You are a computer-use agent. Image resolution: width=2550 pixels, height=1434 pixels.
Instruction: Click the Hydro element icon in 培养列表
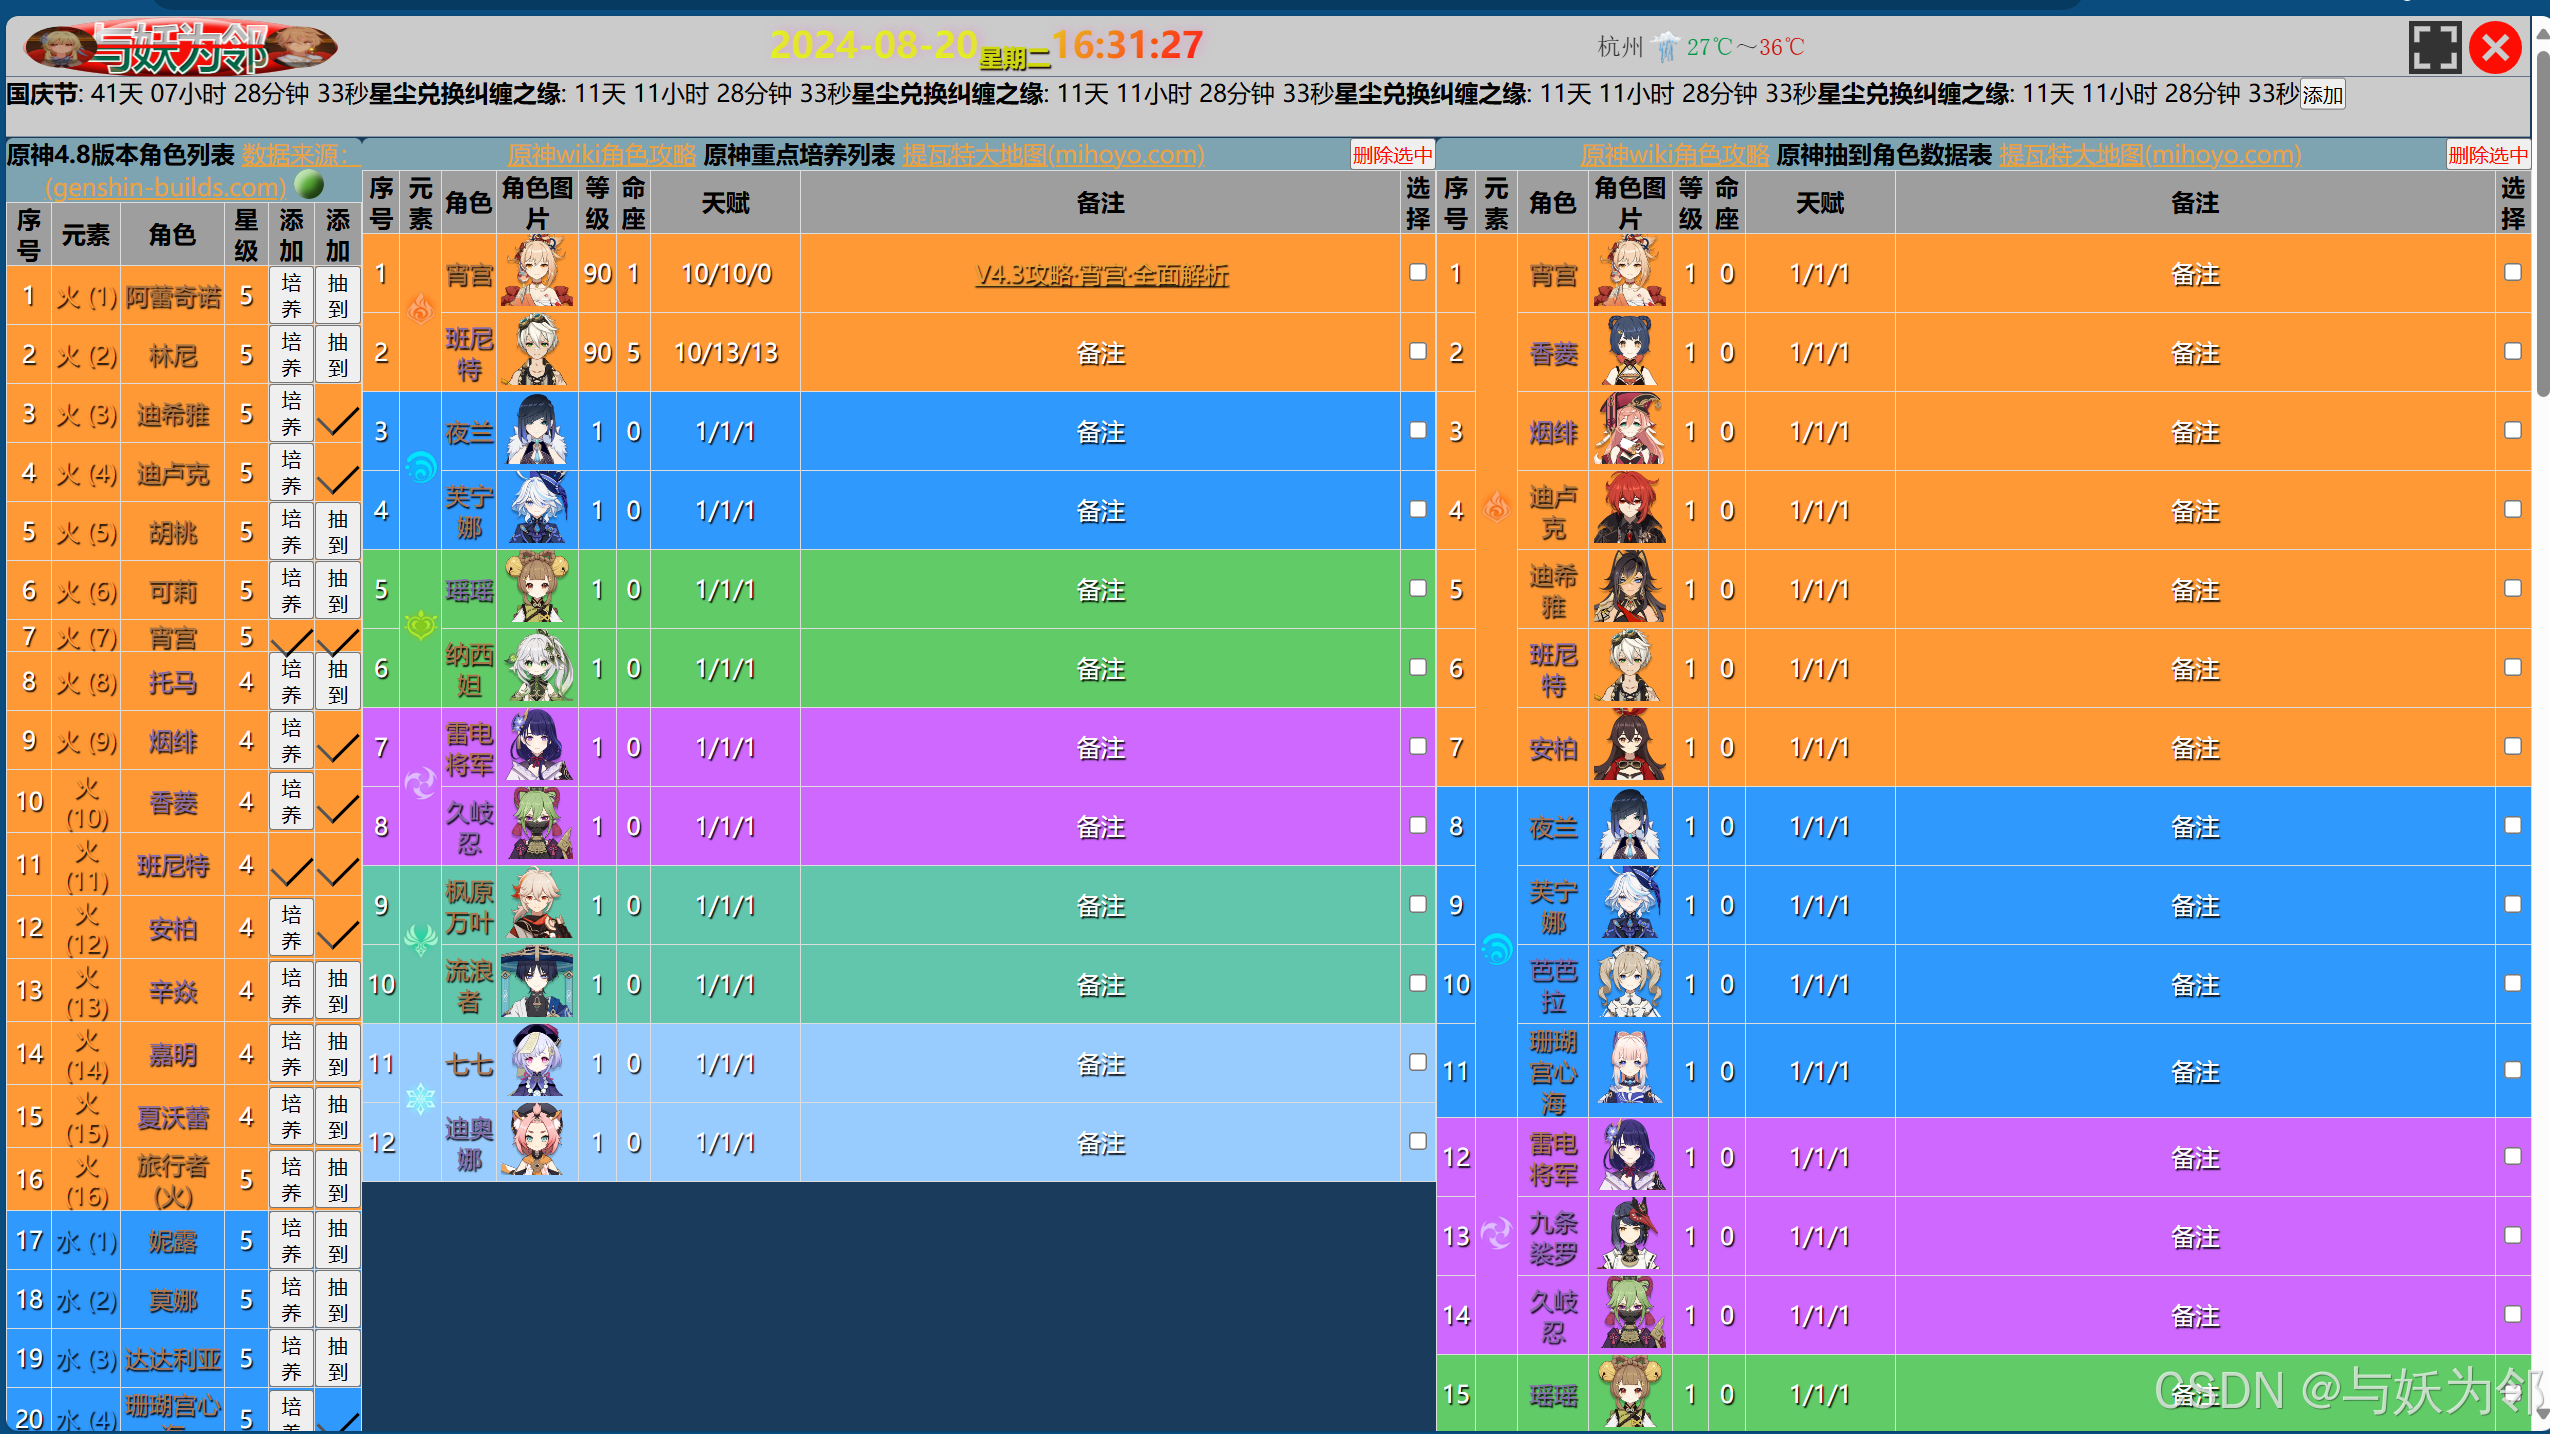[420, 468]
